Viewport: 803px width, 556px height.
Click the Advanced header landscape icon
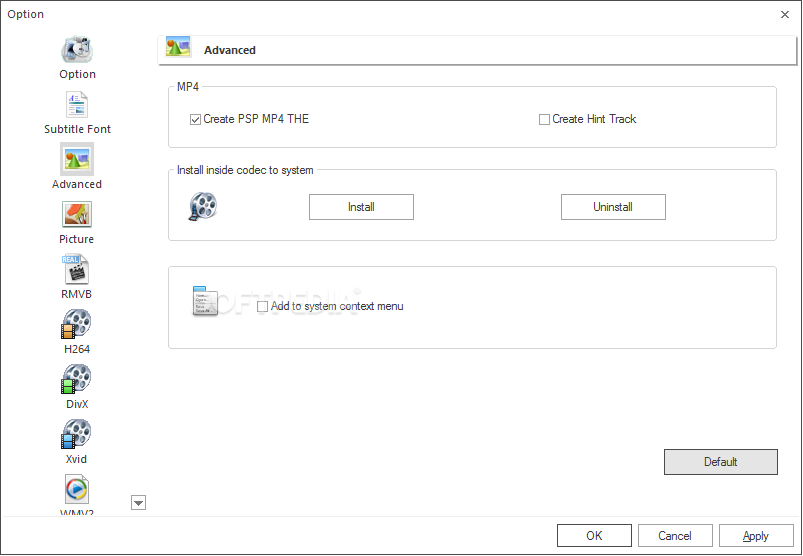(178, 47)
